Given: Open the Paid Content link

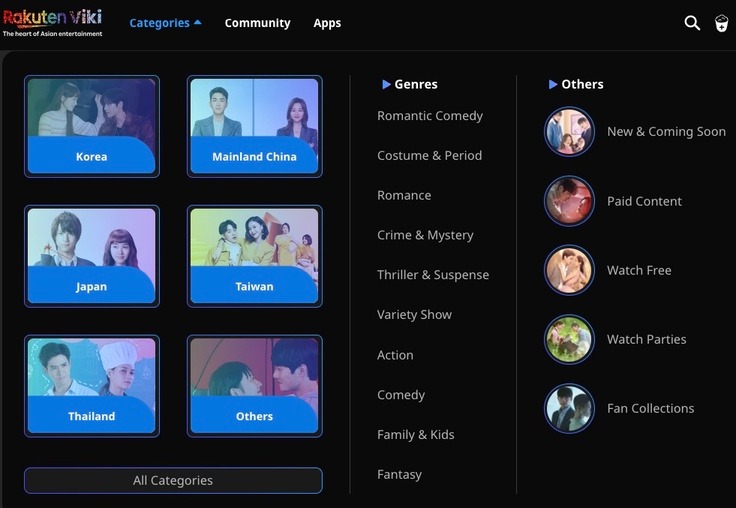Looking at the screenshot, I should tap(644, 201).
